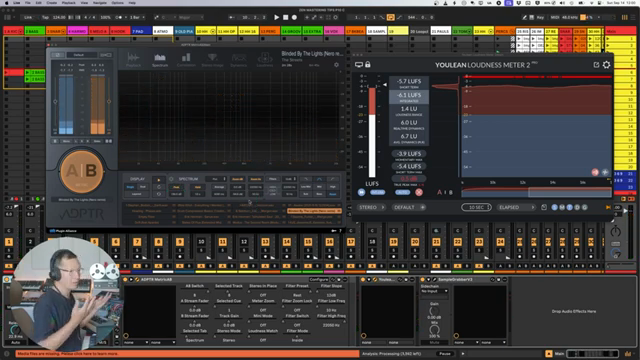640x360 pixels.
Task: Expand the 1 KIC group track arrow
Action: (20, 31)
